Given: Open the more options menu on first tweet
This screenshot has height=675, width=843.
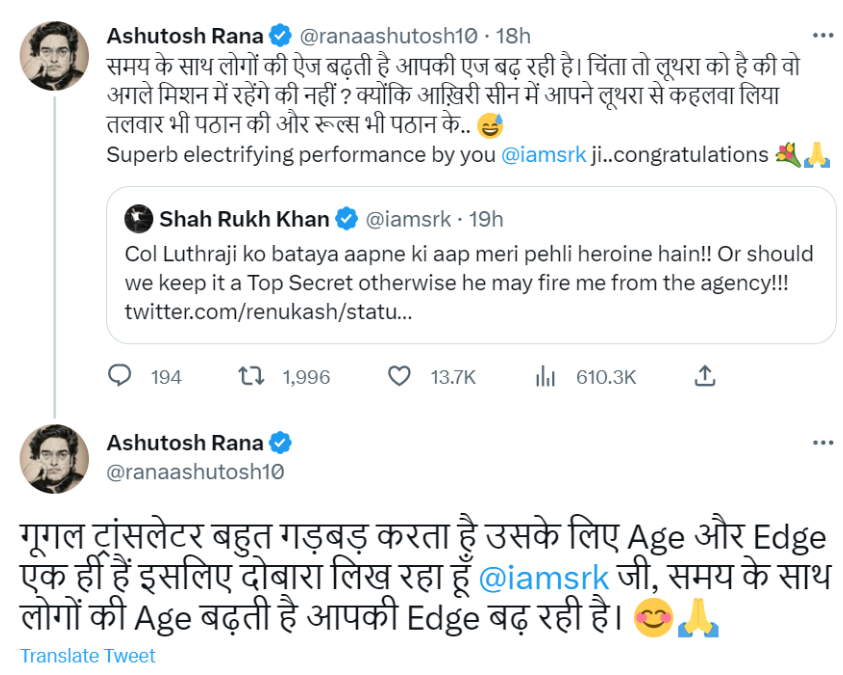Looking at the screenshot, I should (x=822, y=36).
